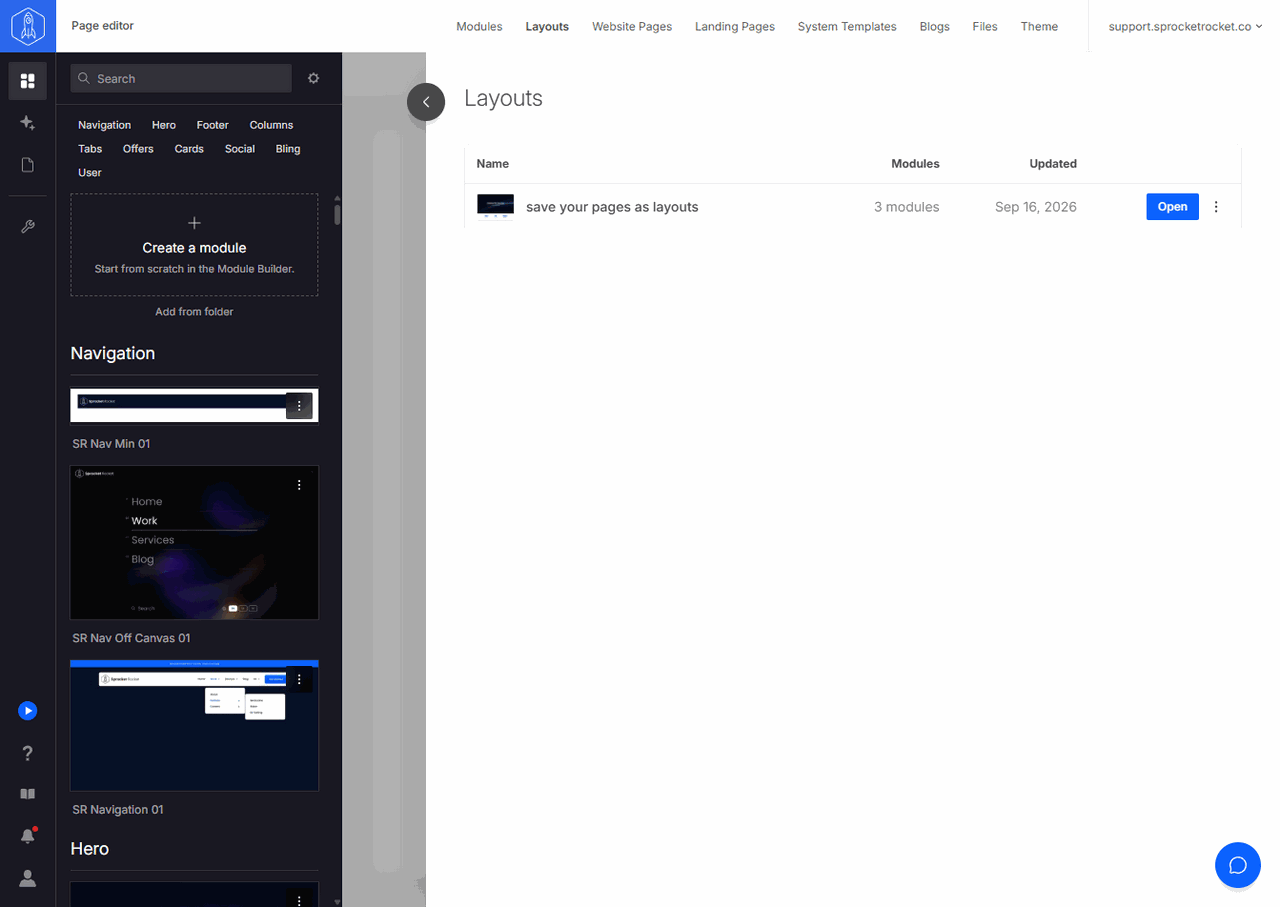Open the wrench tools icon in sidebar
The image size is (1280, 907).
click(28, 227)
